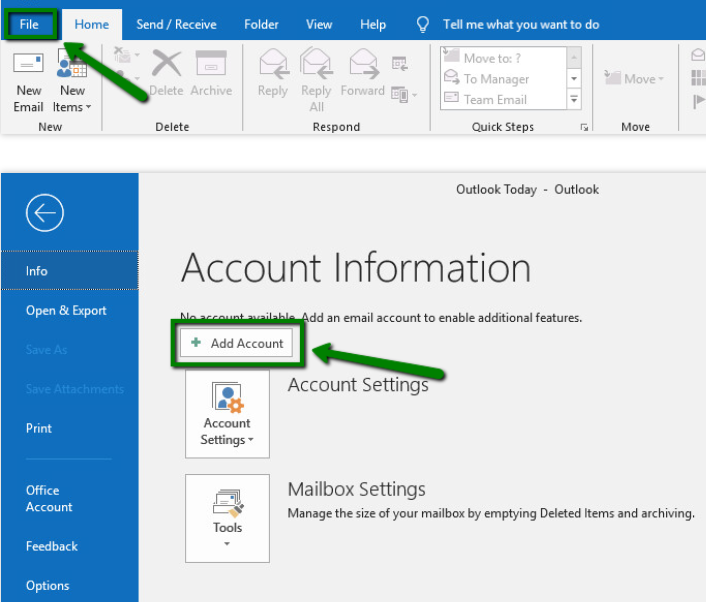This screenshot has height=602, width=706.
Task: Go back using the circled arrow
Action: 45,213
